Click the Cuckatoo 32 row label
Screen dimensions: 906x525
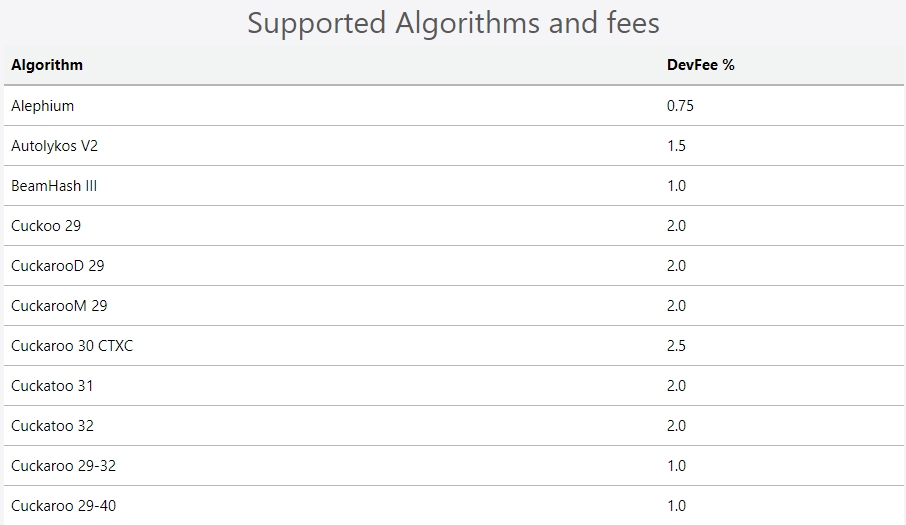(52, 426)
